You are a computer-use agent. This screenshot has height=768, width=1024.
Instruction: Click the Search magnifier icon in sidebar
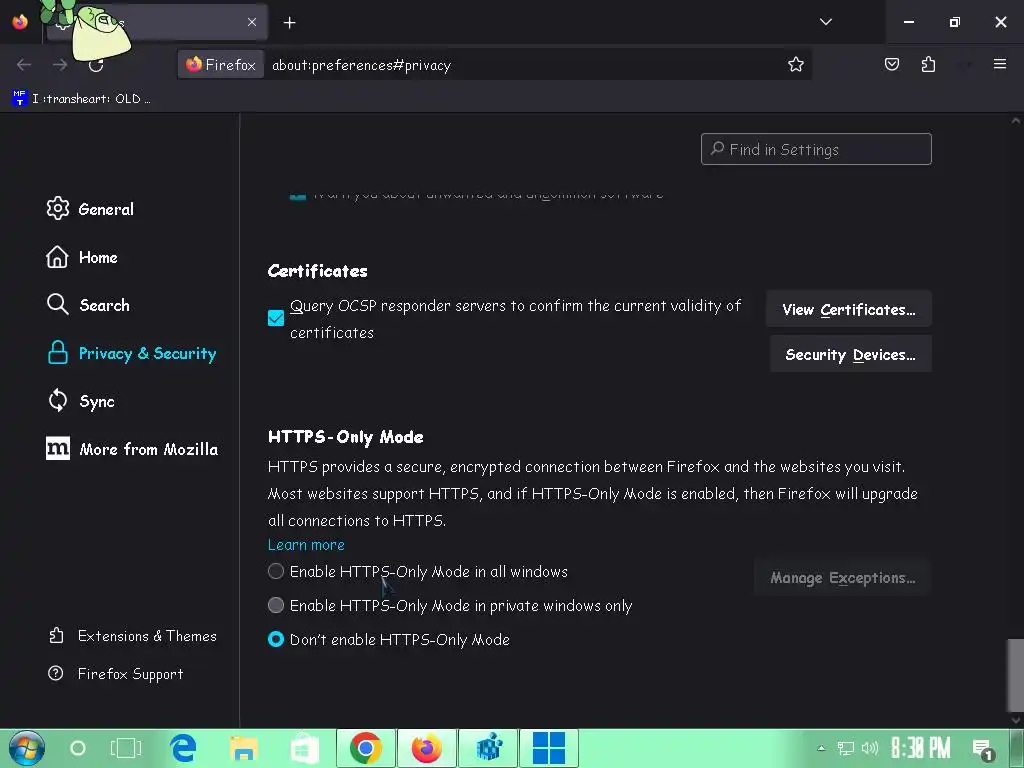(x=57, y=305)
